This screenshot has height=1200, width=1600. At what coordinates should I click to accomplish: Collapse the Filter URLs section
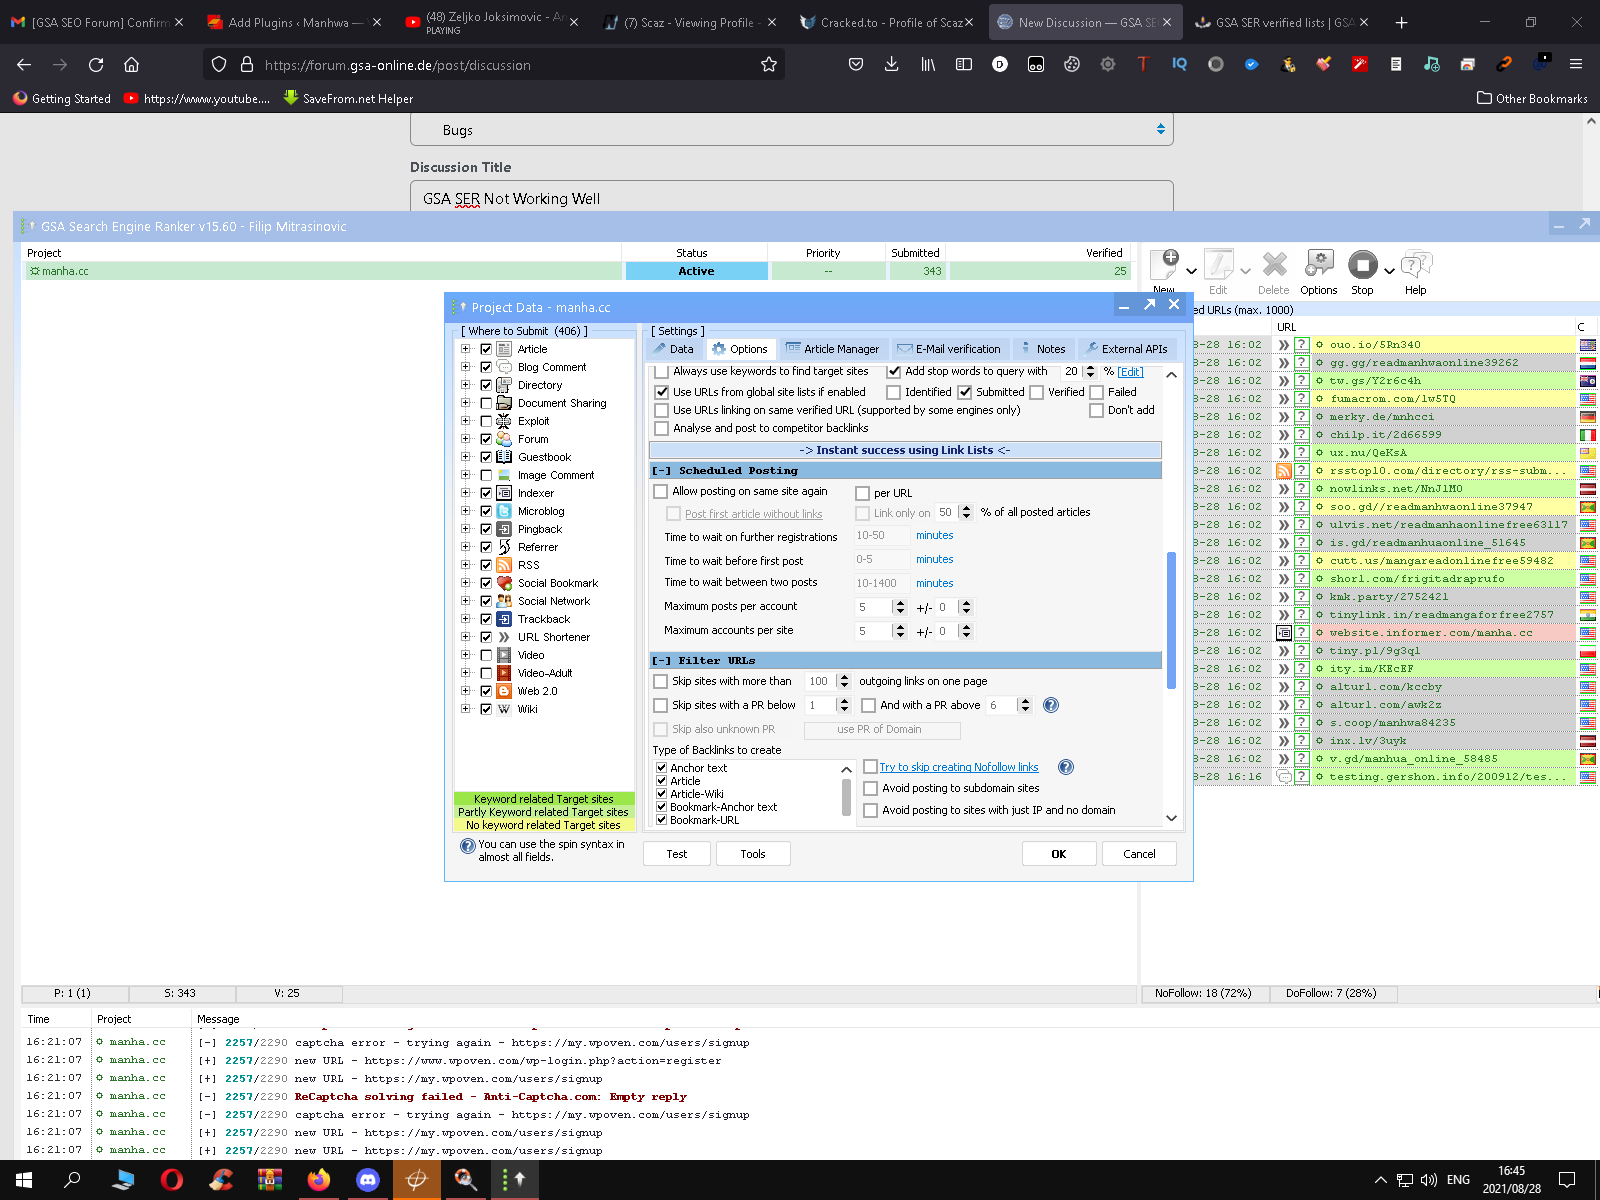662,660
